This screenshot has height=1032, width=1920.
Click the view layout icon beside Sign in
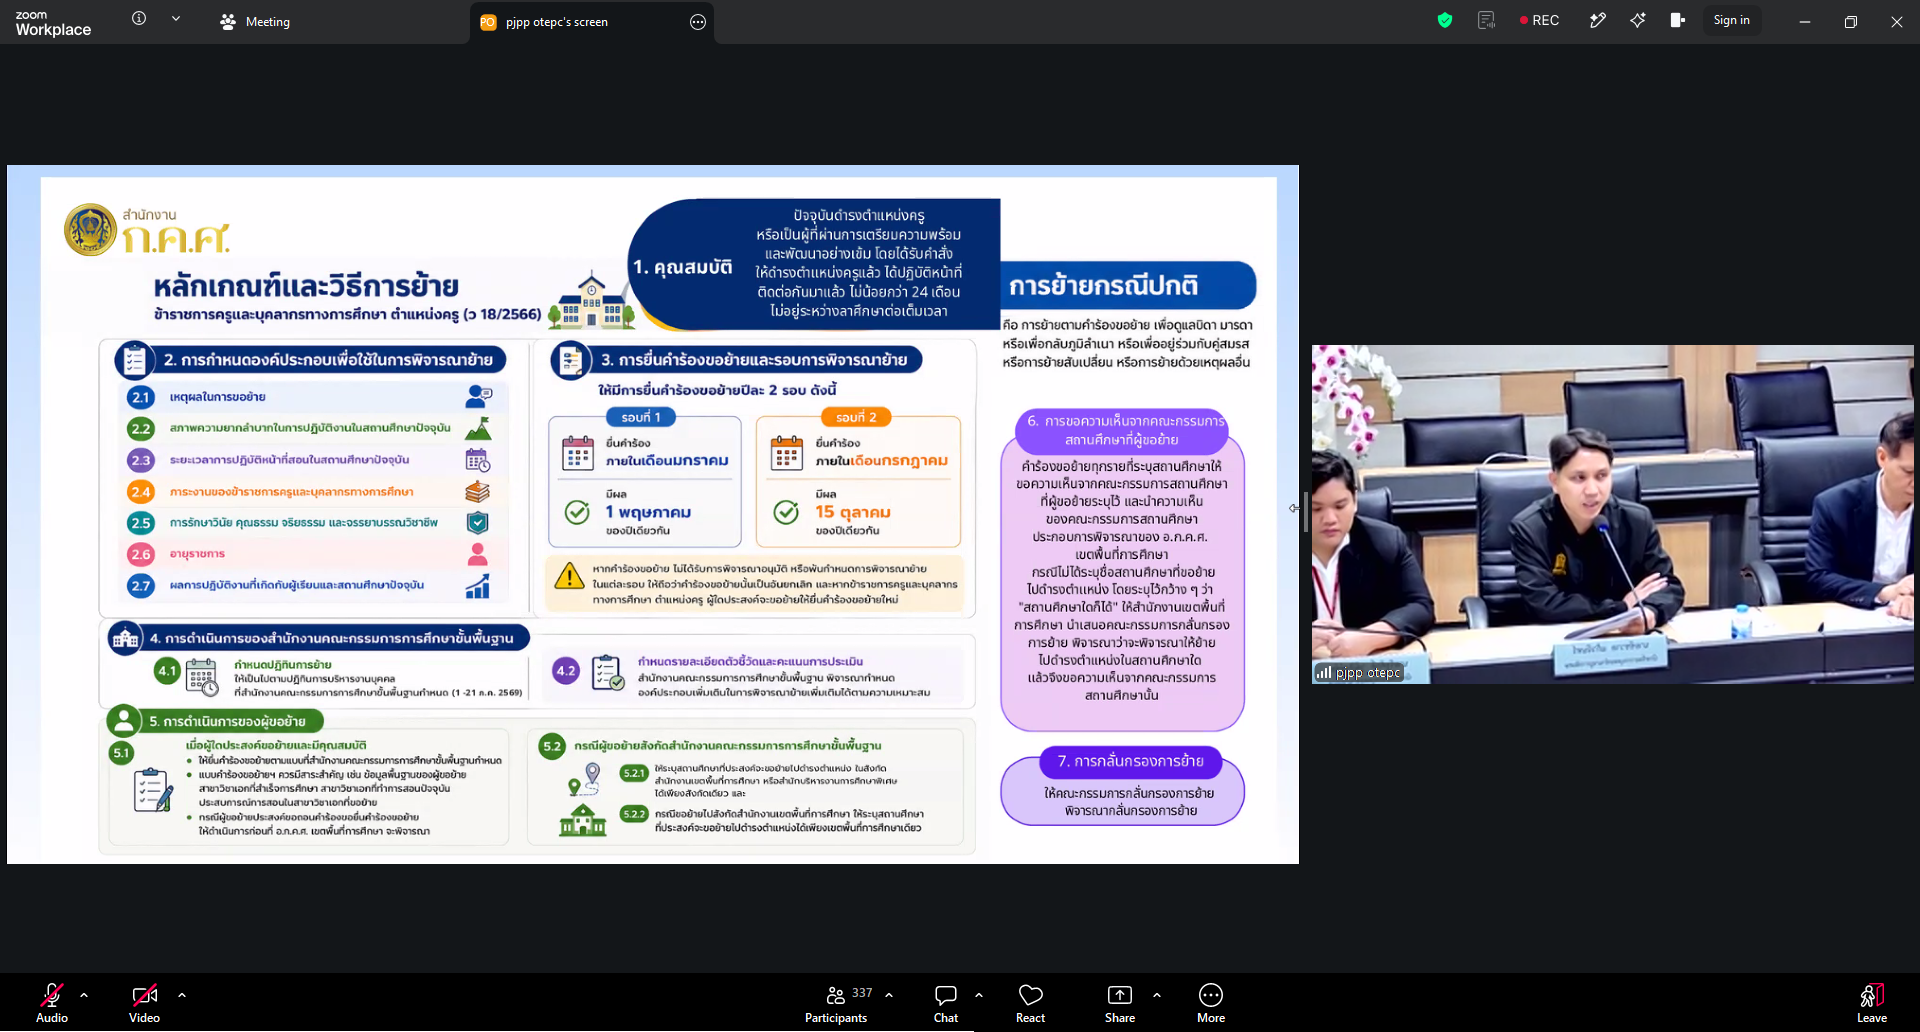click(1678, 20)
